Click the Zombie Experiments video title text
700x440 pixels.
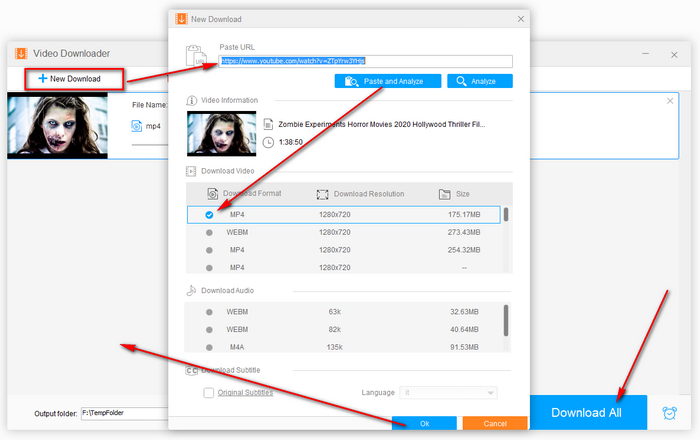click(x=382, y=125)
